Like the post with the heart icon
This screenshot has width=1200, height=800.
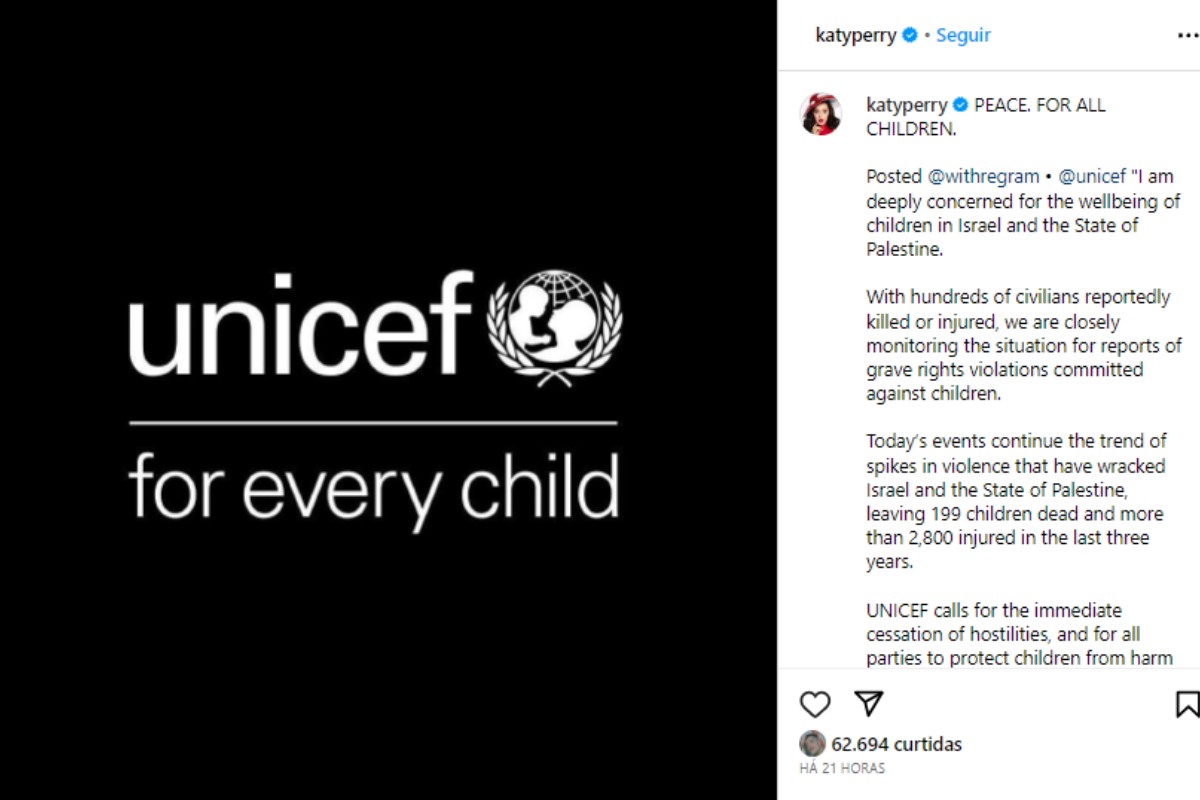pyautogui.click(x=814, y=704)
